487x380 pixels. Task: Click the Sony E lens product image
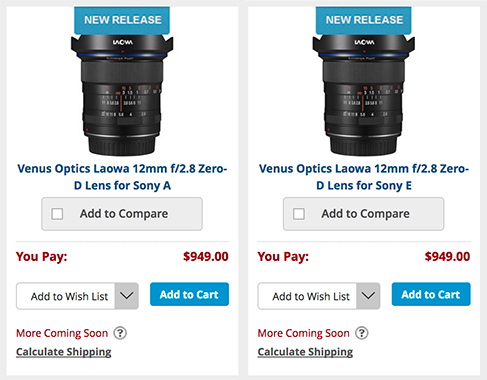coord(364,95)
